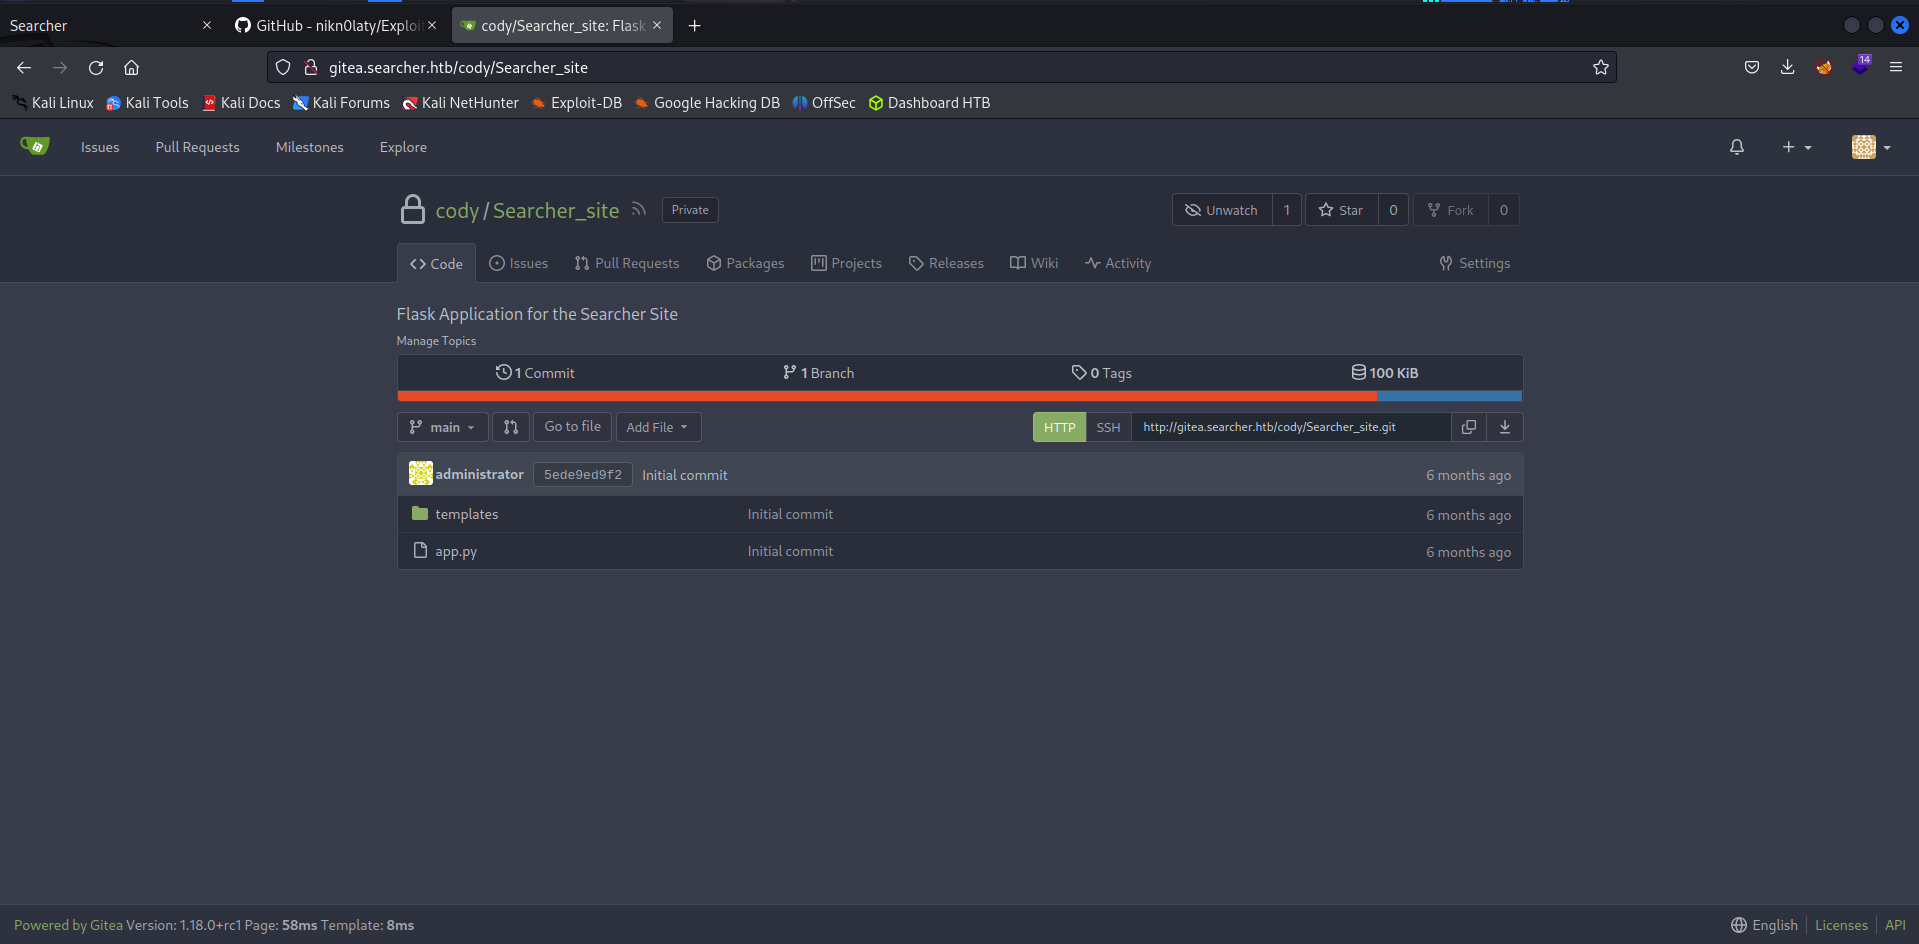Screen dimensions: 1919x944
Task: Click the browser address bar
Action: [x=940, y=67]
